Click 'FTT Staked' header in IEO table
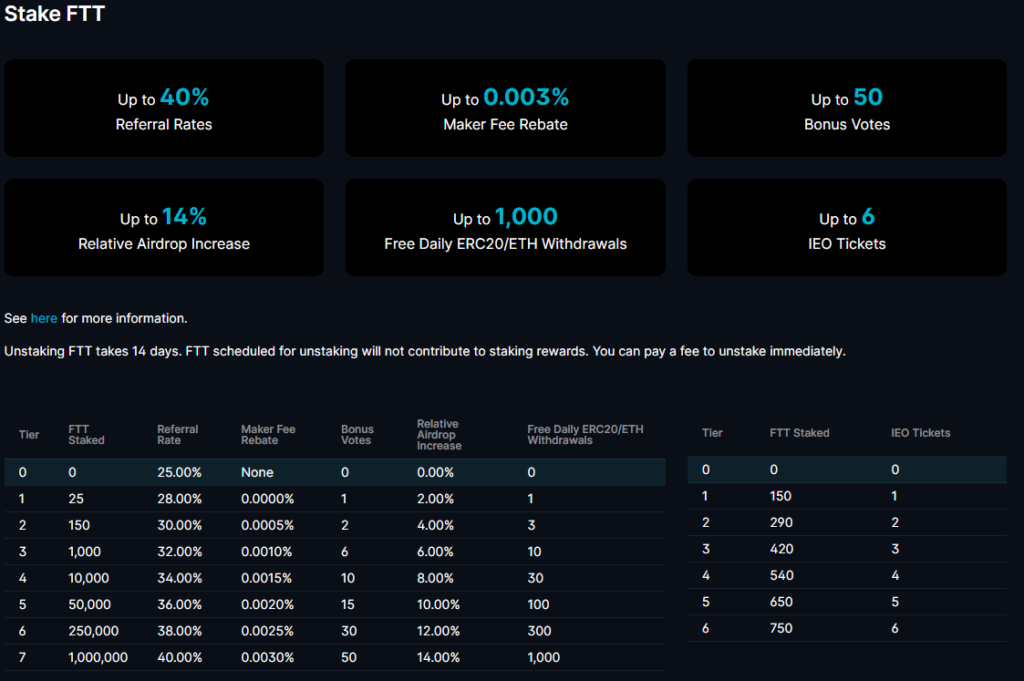 [799, 433]
